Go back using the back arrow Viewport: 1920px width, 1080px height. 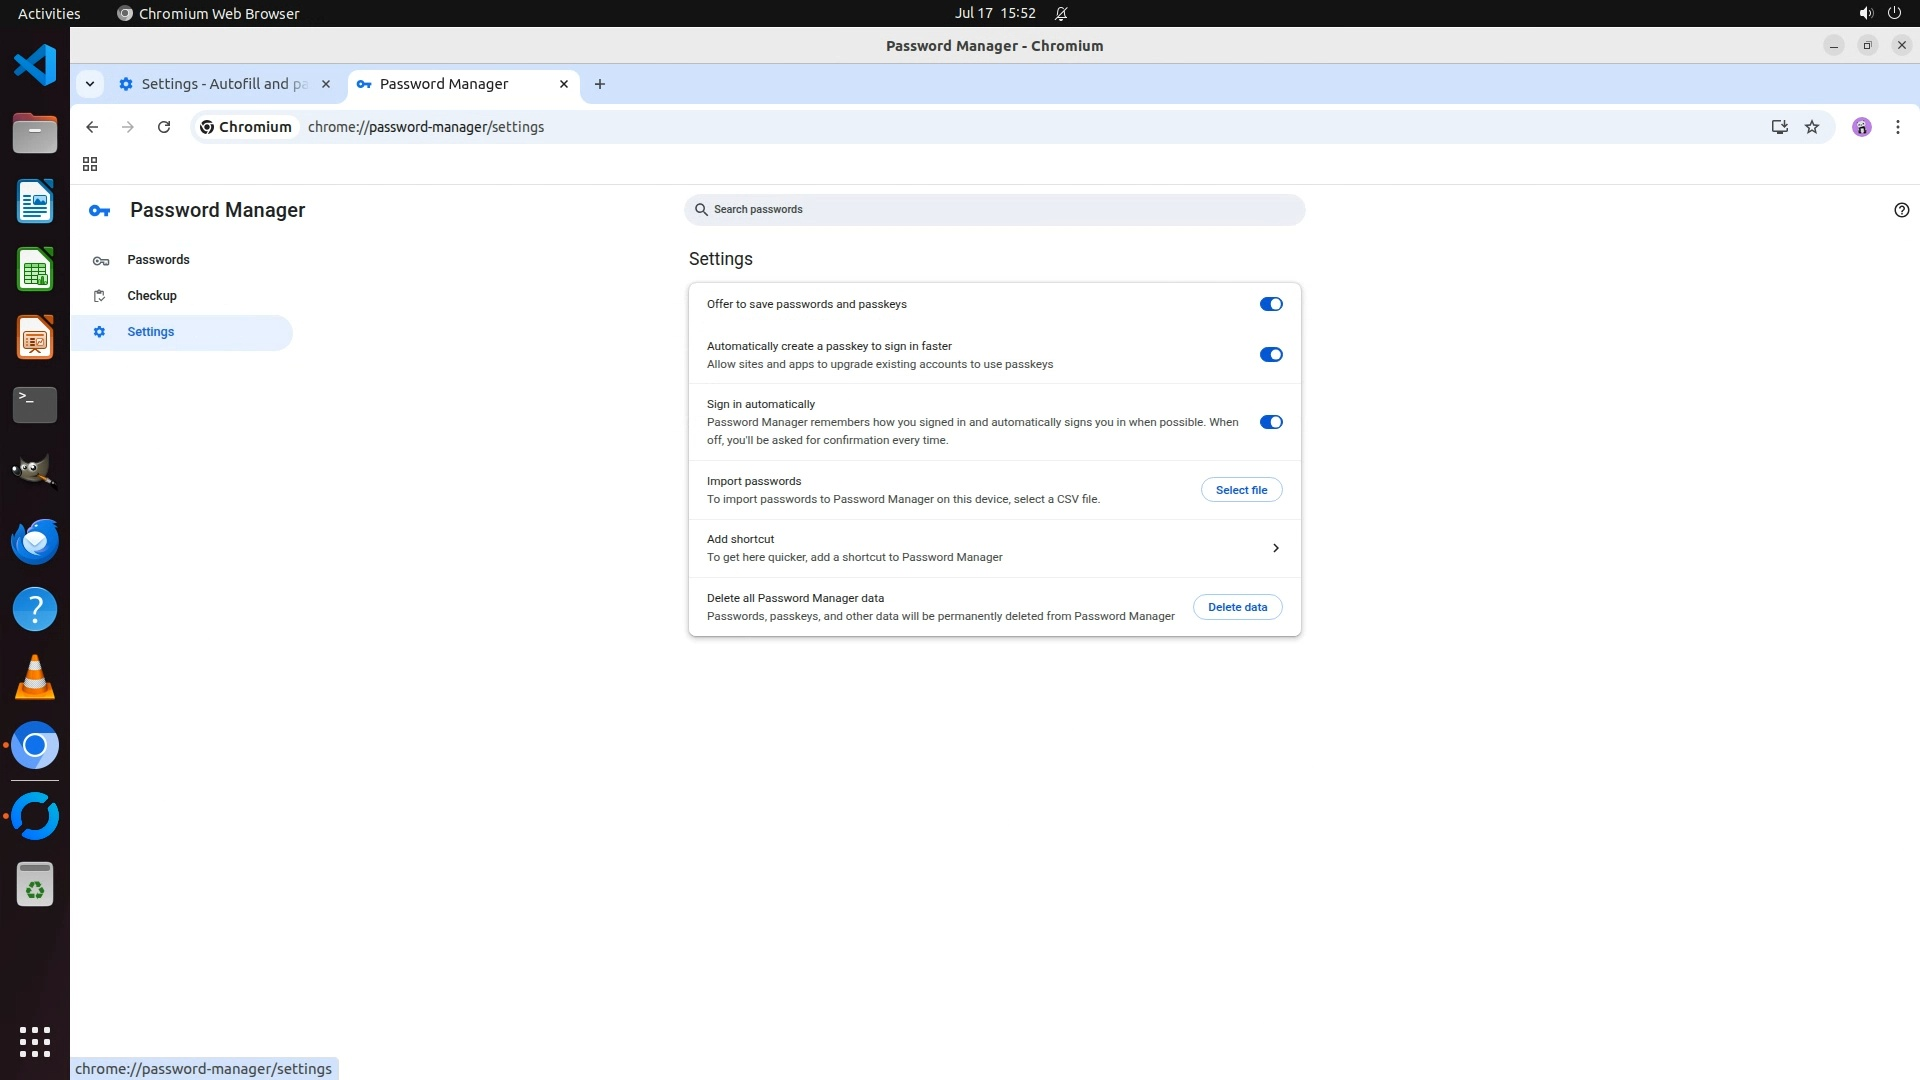tap(92, 127)
